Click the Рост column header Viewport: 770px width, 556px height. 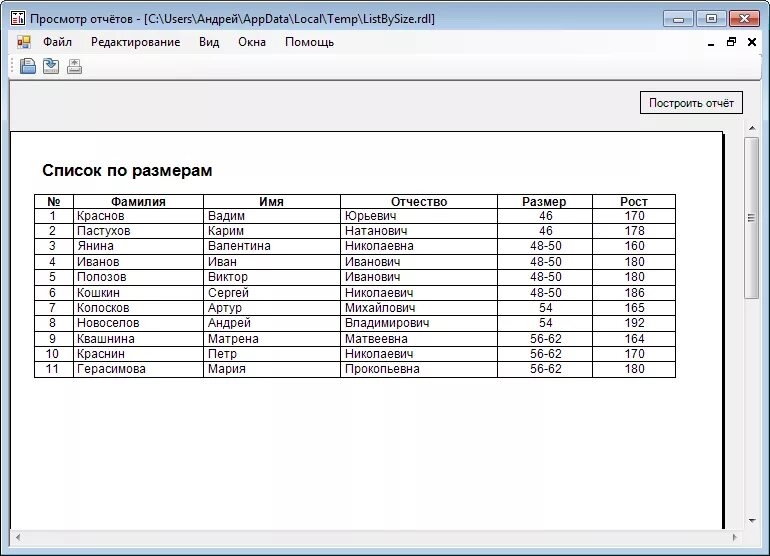tap(634, 201)
